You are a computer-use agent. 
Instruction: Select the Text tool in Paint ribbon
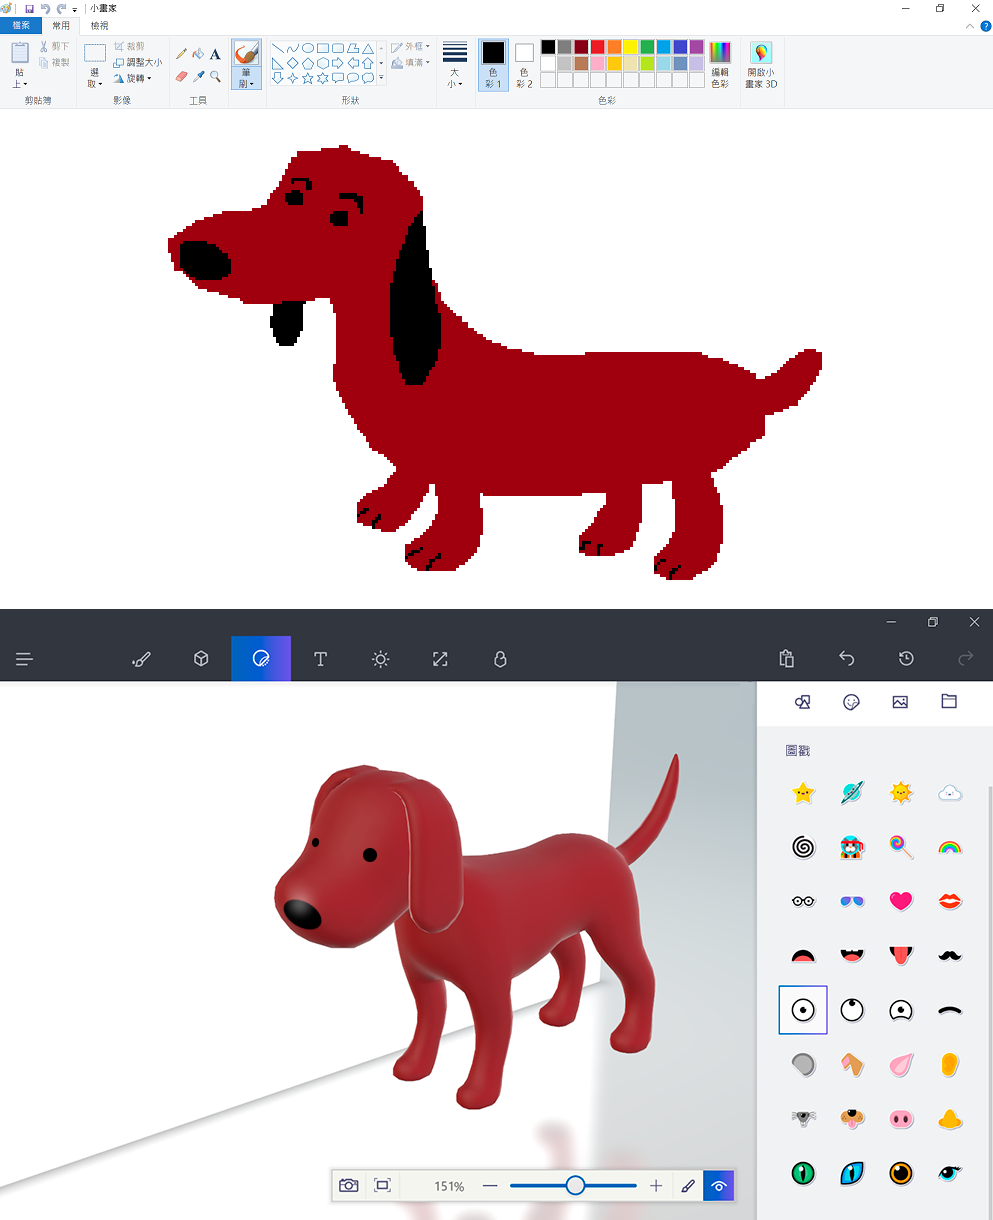tap(215, 54)
